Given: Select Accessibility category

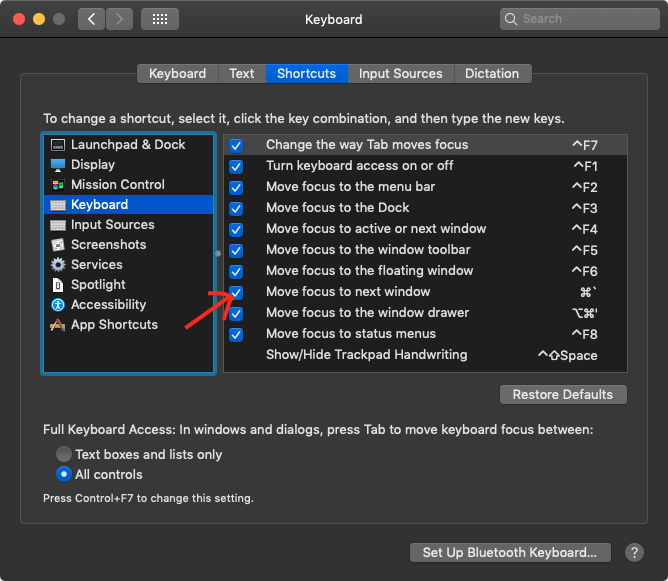Looking at the screenshot, I should click(128, 305).
